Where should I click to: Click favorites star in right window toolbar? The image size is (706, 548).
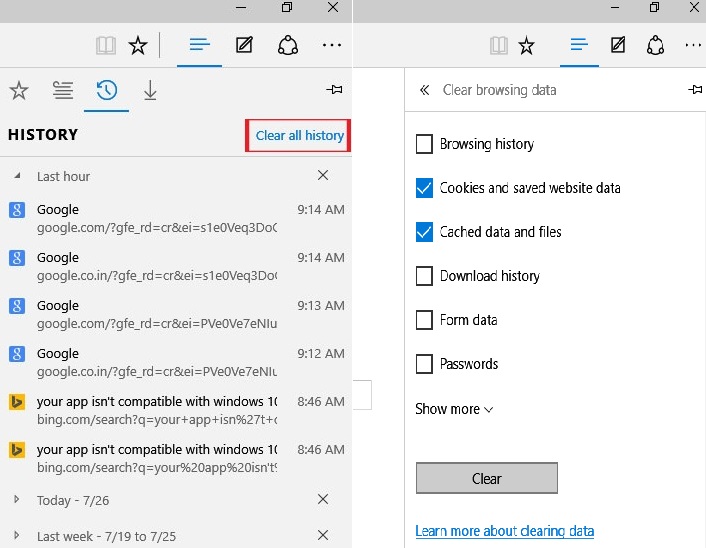pos(526,45)
